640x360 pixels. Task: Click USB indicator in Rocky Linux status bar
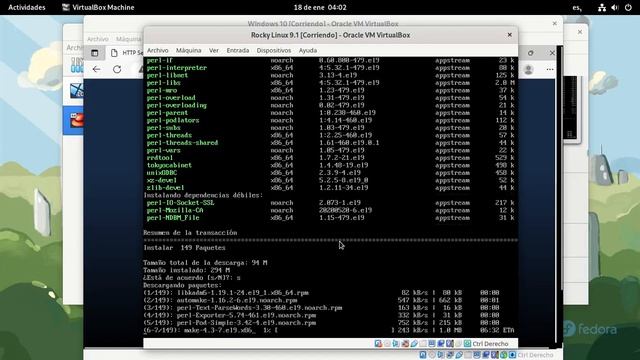414,343
